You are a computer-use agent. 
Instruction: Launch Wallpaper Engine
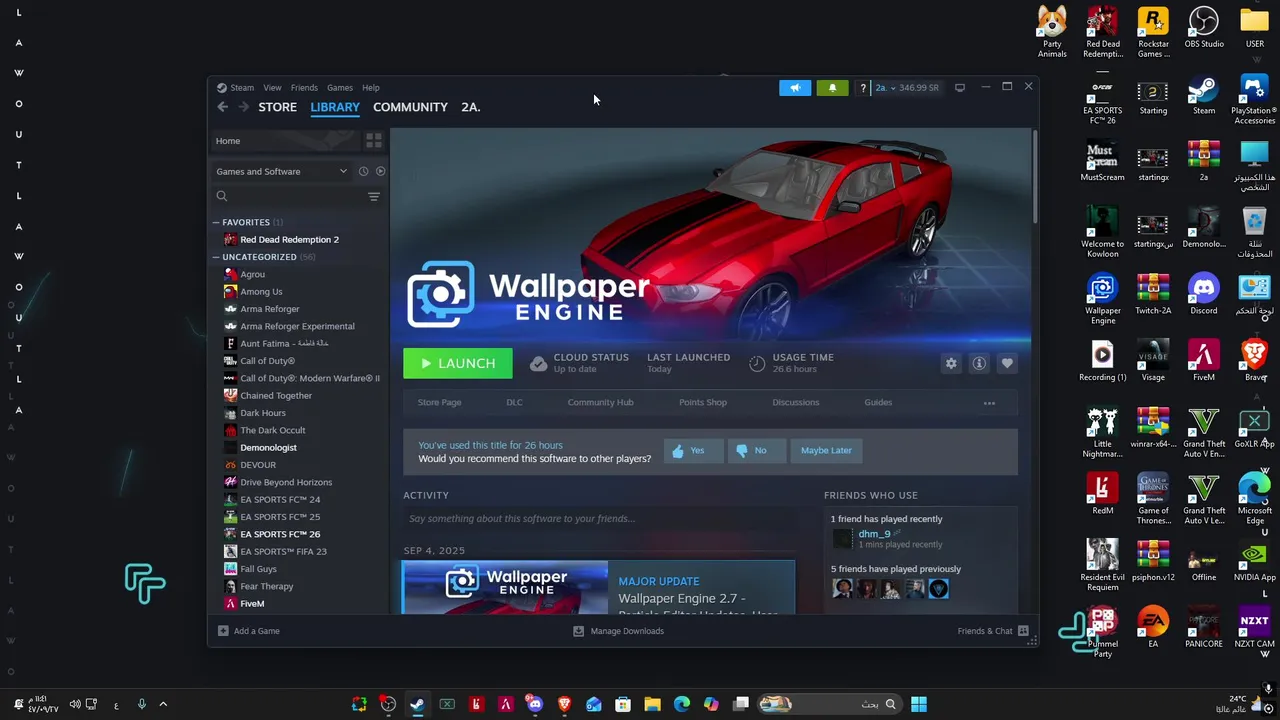(458, 363)
